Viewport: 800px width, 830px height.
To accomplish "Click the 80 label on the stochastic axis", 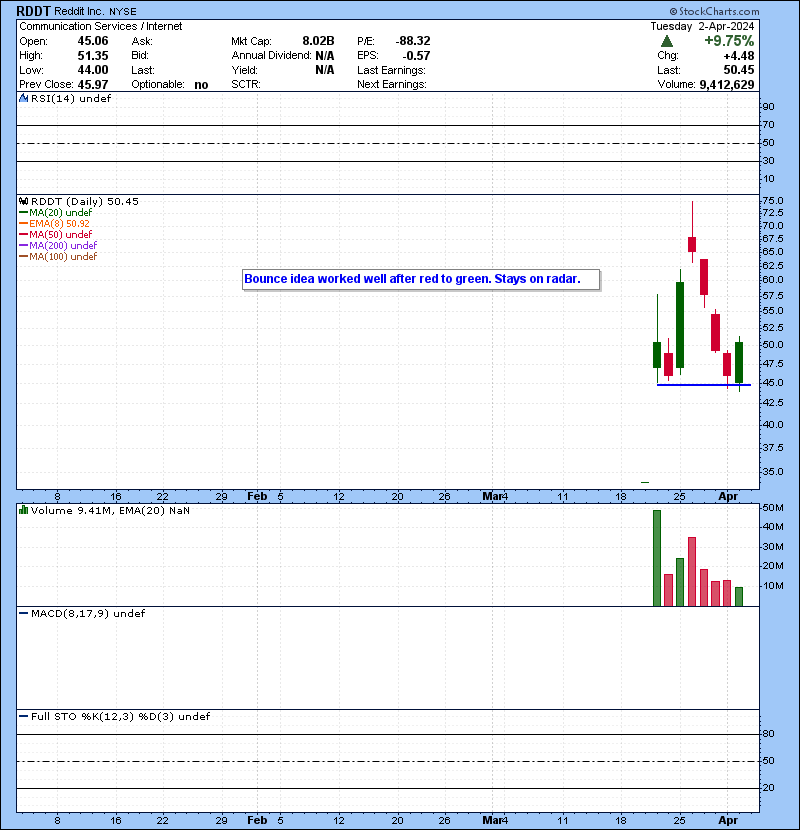I will [768, 734].
